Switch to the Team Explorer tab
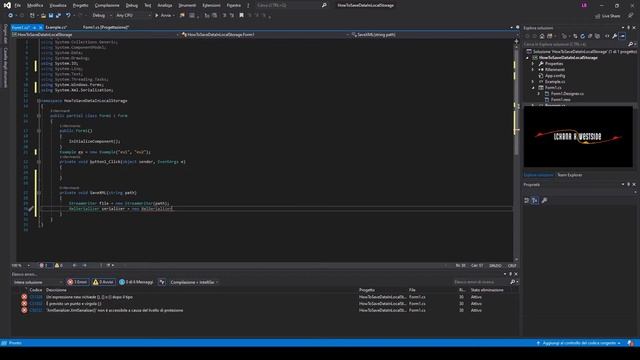Viewport: 640px width, 360px height. coord(569,175)
